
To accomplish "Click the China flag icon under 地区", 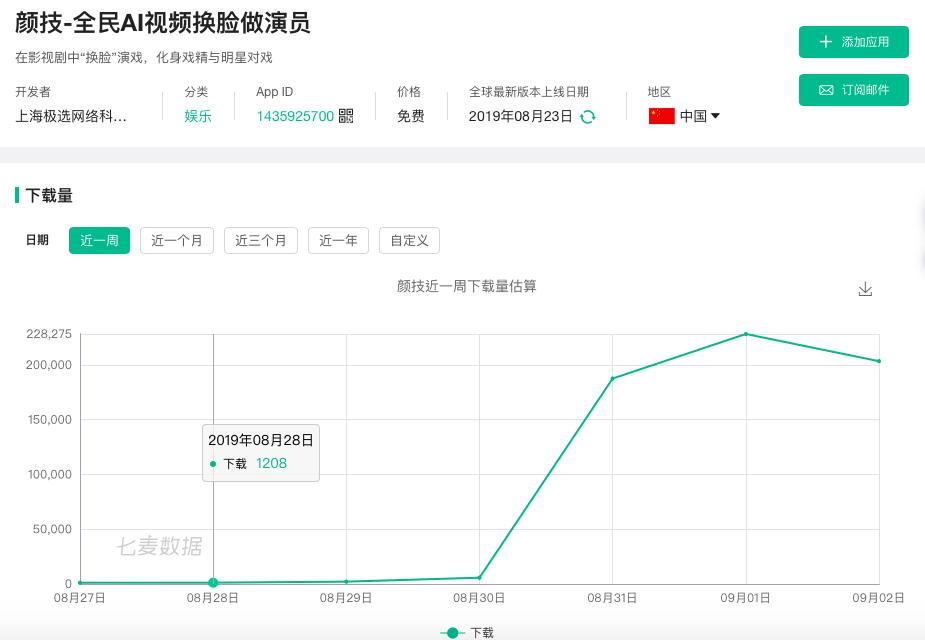I will click(x=661, y=115).
